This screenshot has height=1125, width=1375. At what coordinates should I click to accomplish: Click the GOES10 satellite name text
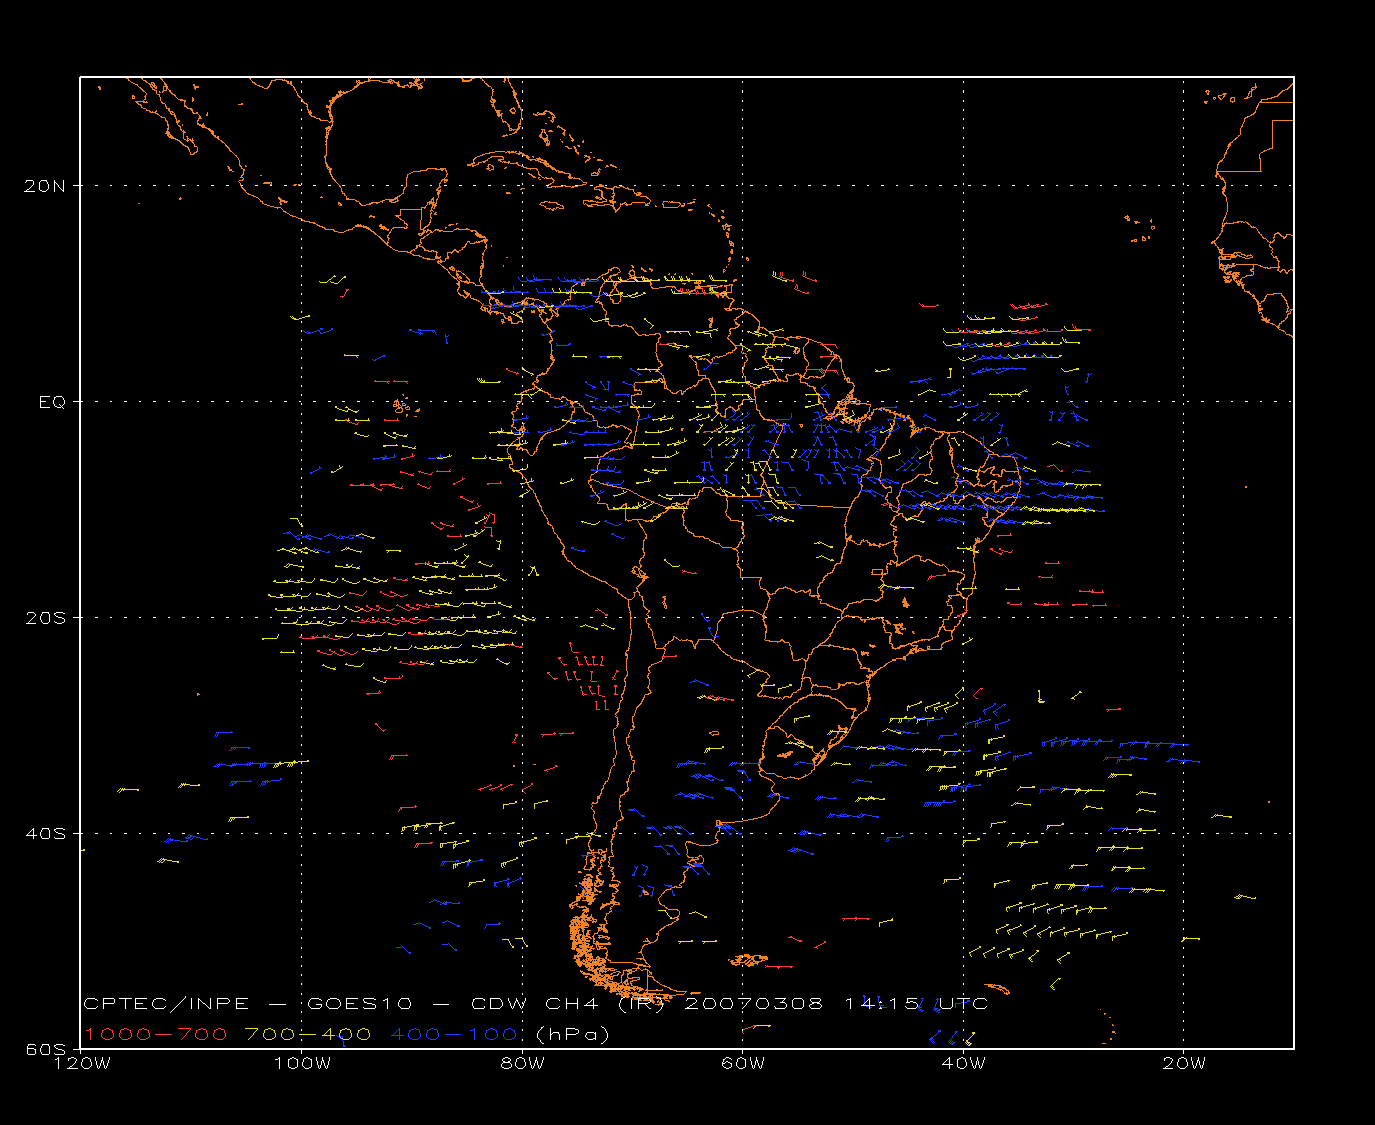click(369, 1003)
